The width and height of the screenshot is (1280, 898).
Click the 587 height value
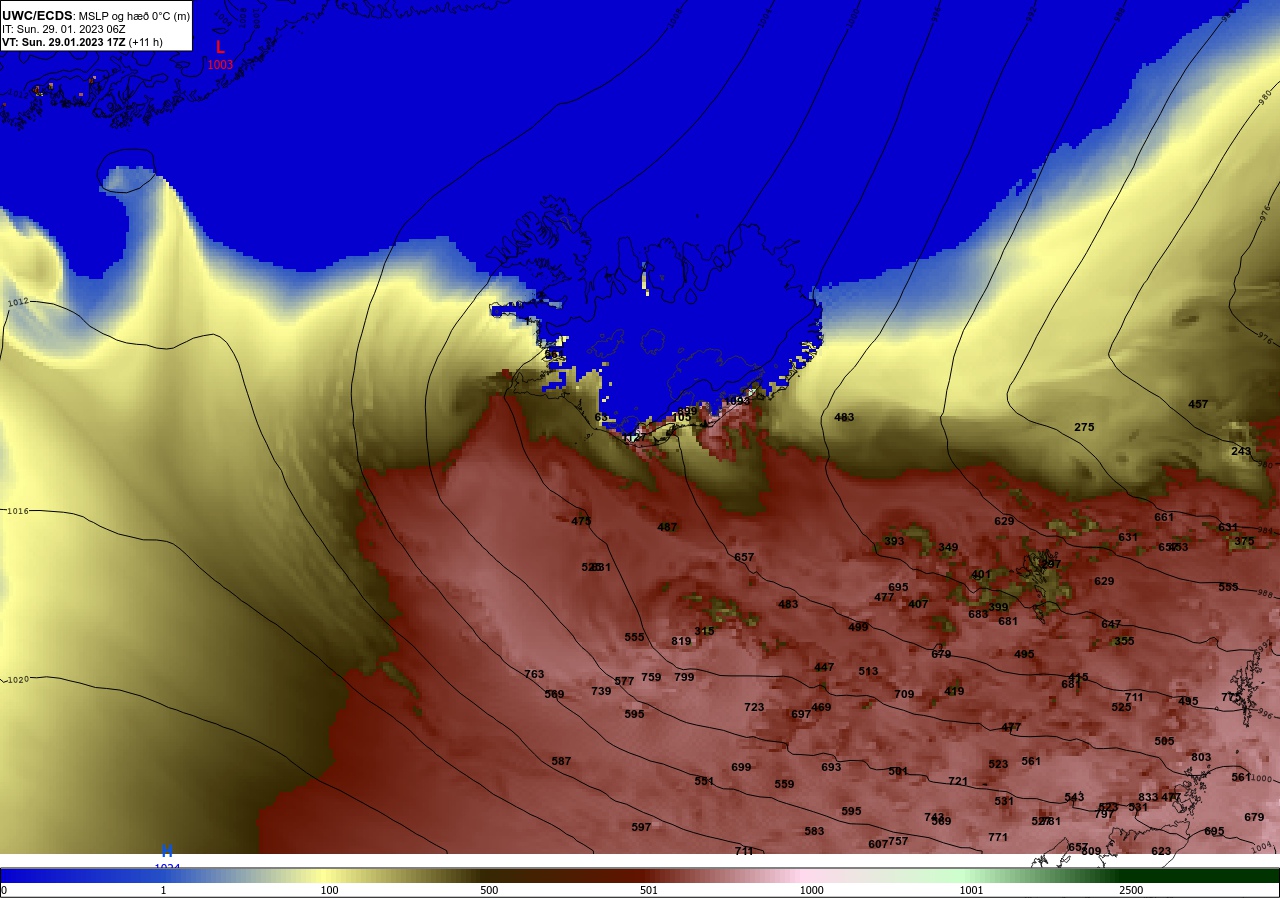coord(561,761)
